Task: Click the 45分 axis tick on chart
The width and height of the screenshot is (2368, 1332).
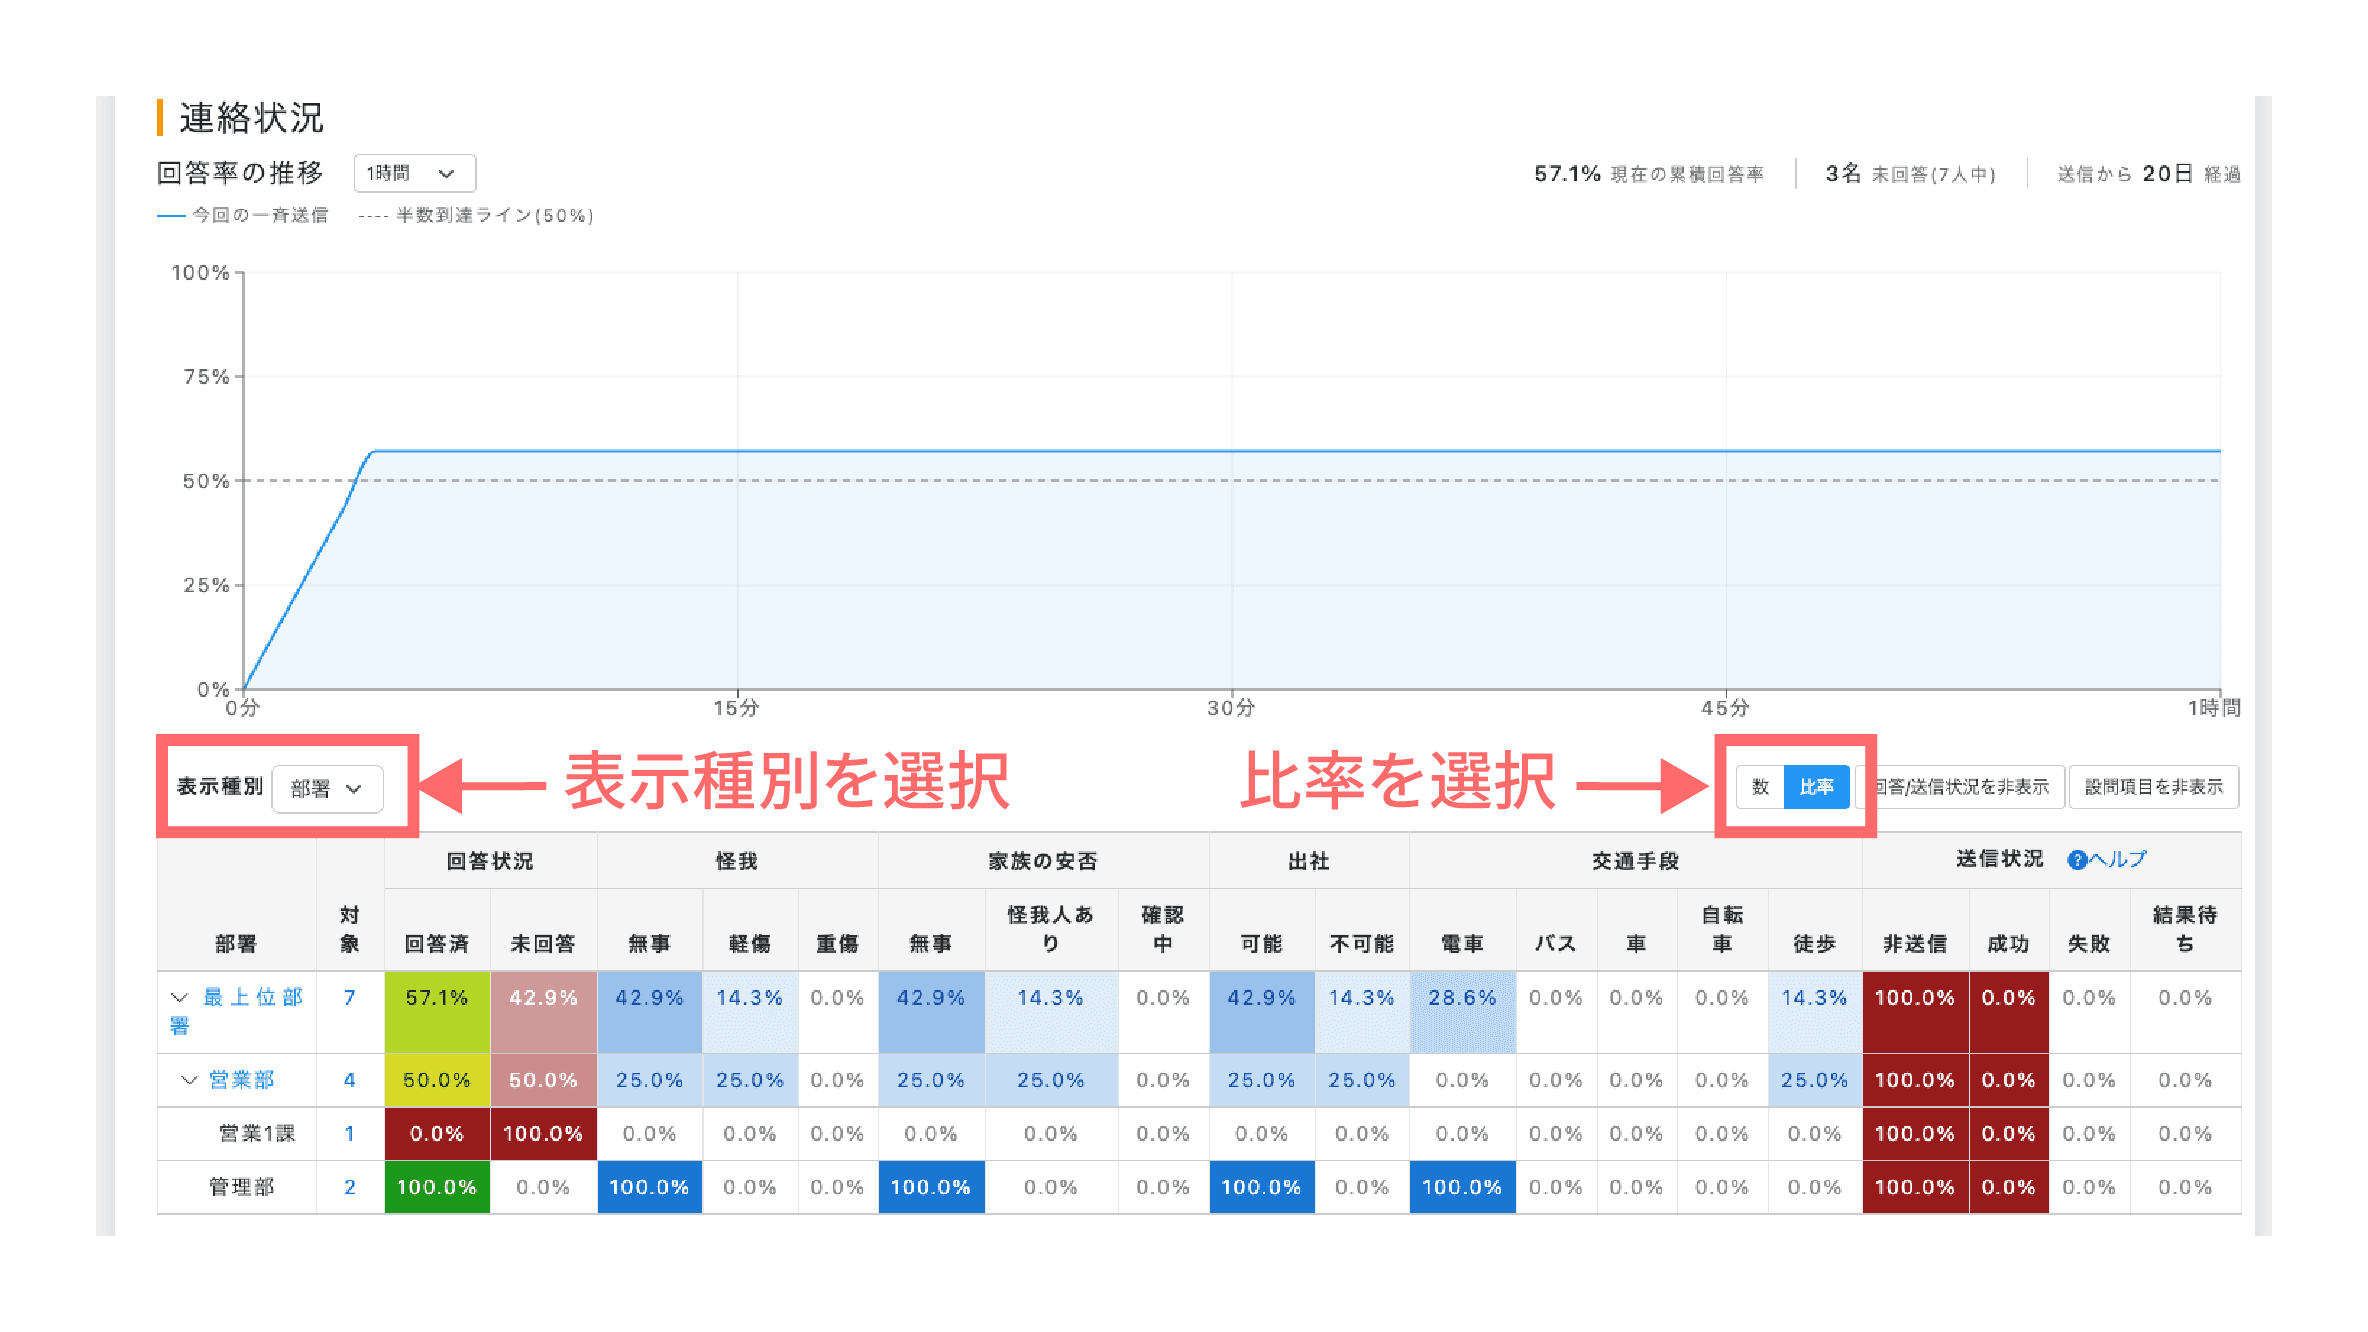Action: coord(1726,708)
